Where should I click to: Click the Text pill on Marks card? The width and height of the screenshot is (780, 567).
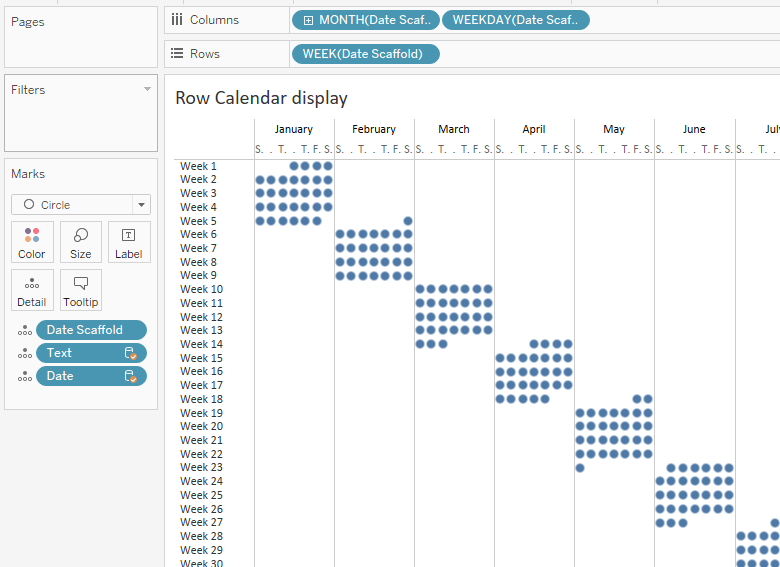point(80,353)
